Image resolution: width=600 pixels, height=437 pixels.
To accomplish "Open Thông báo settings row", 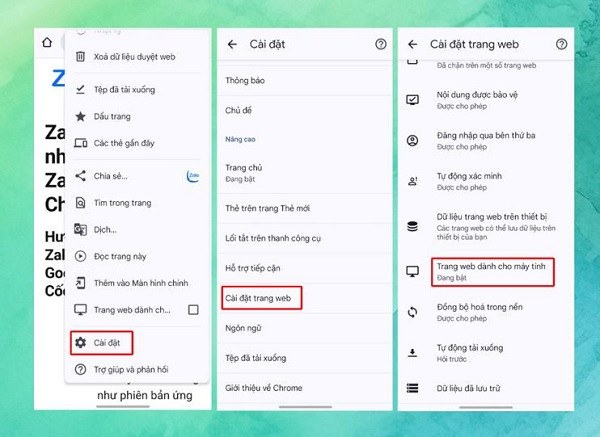I will tap(305, 80).
